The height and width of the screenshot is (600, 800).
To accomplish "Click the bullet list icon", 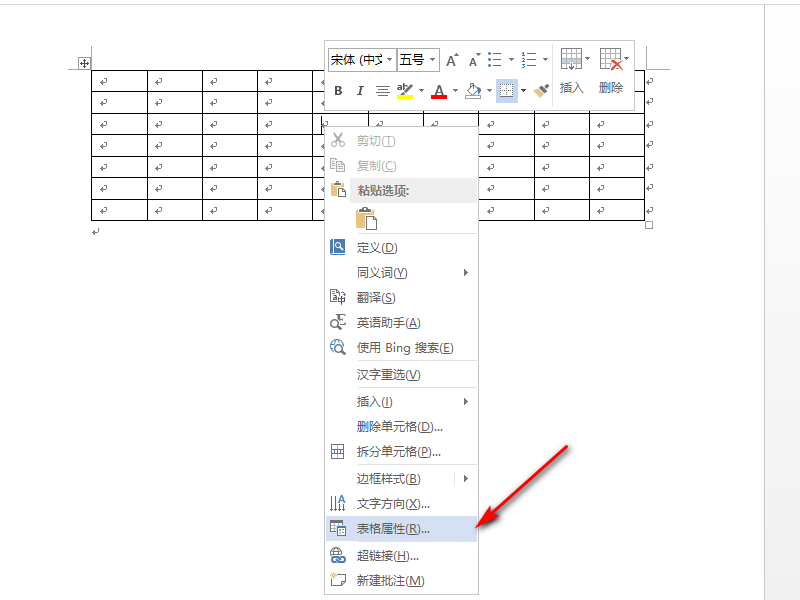I will [x=495, y=60].
